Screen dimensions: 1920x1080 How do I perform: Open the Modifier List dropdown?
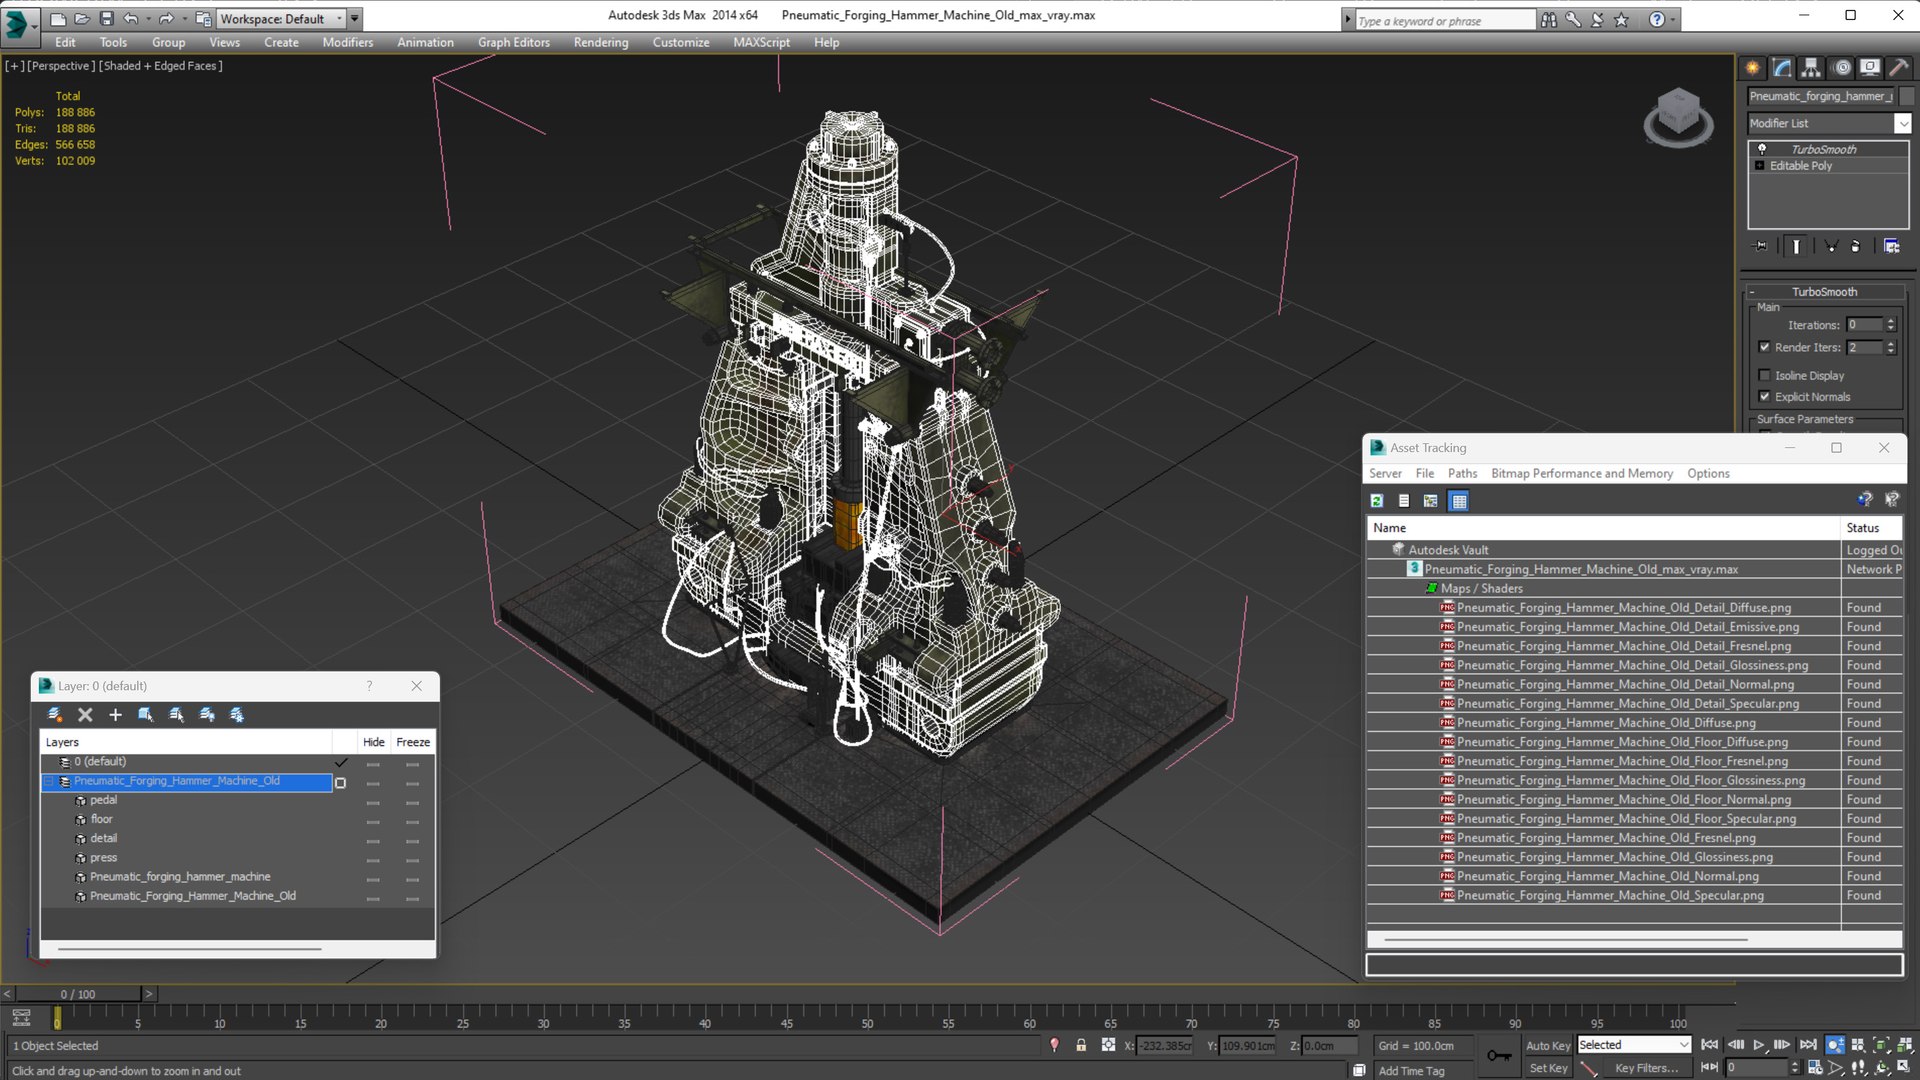point(1902,123)
